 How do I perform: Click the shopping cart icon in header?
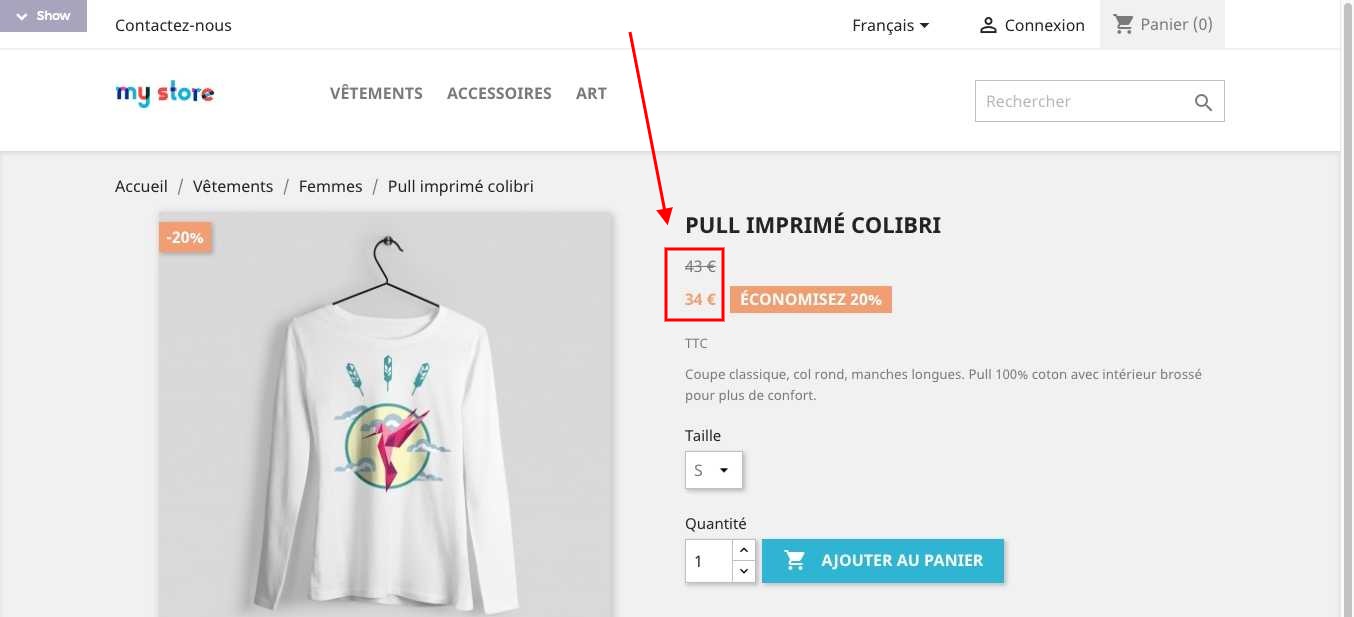1124,25
